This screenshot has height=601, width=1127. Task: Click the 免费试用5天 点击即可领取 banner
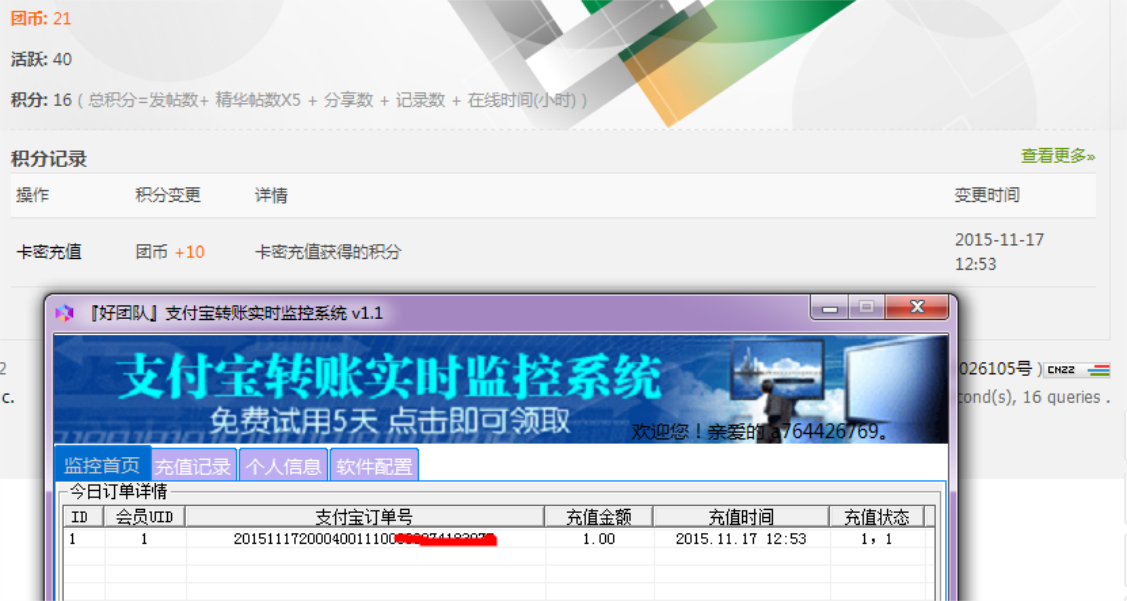tap(390, 421)
